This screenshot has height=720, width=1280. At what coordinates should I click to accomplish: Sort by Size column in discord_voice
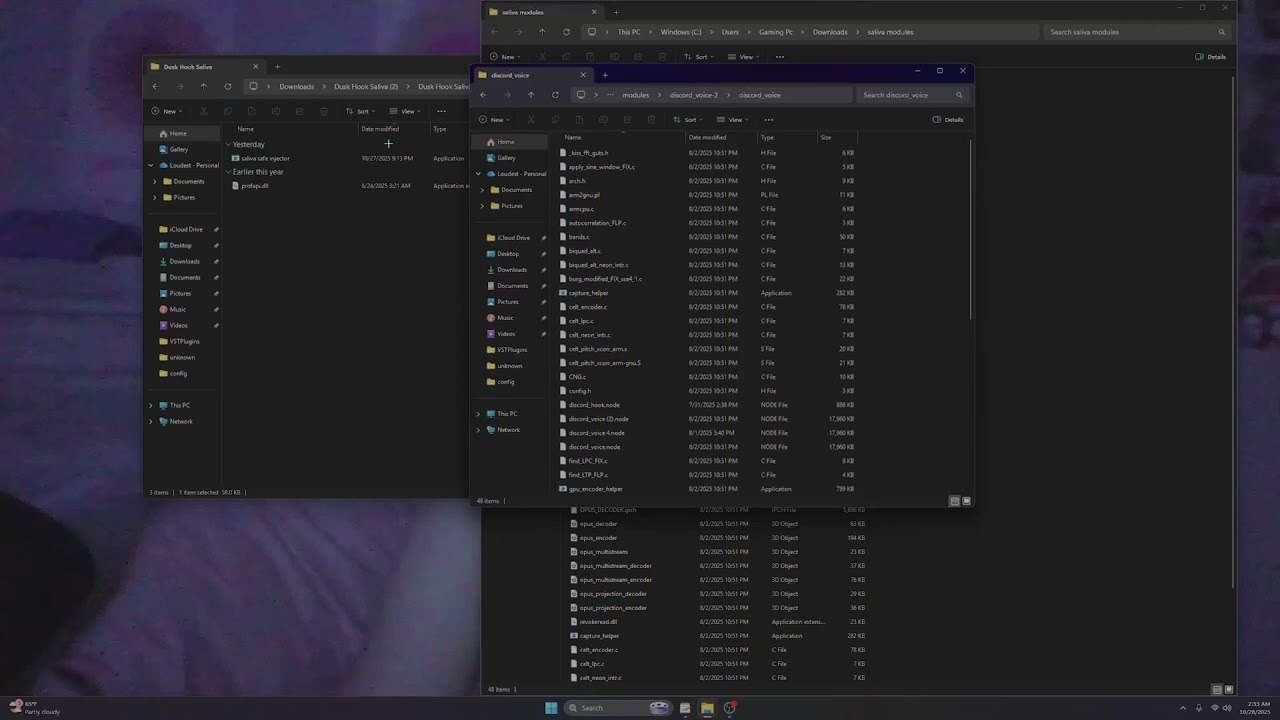pyautogui.click(x=826, y=137)
